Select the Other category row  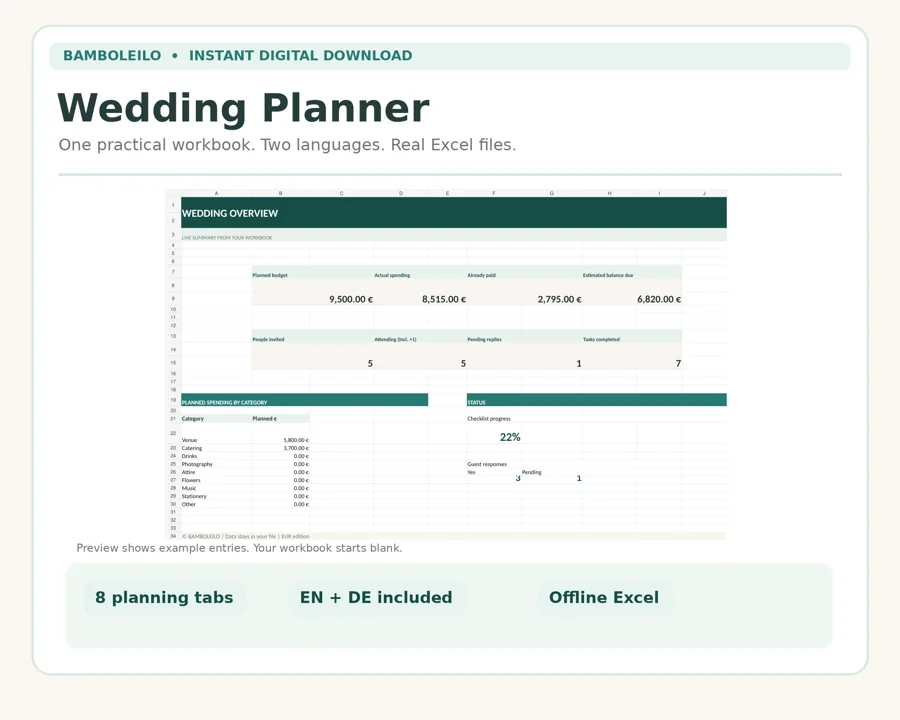click(245, 504)
